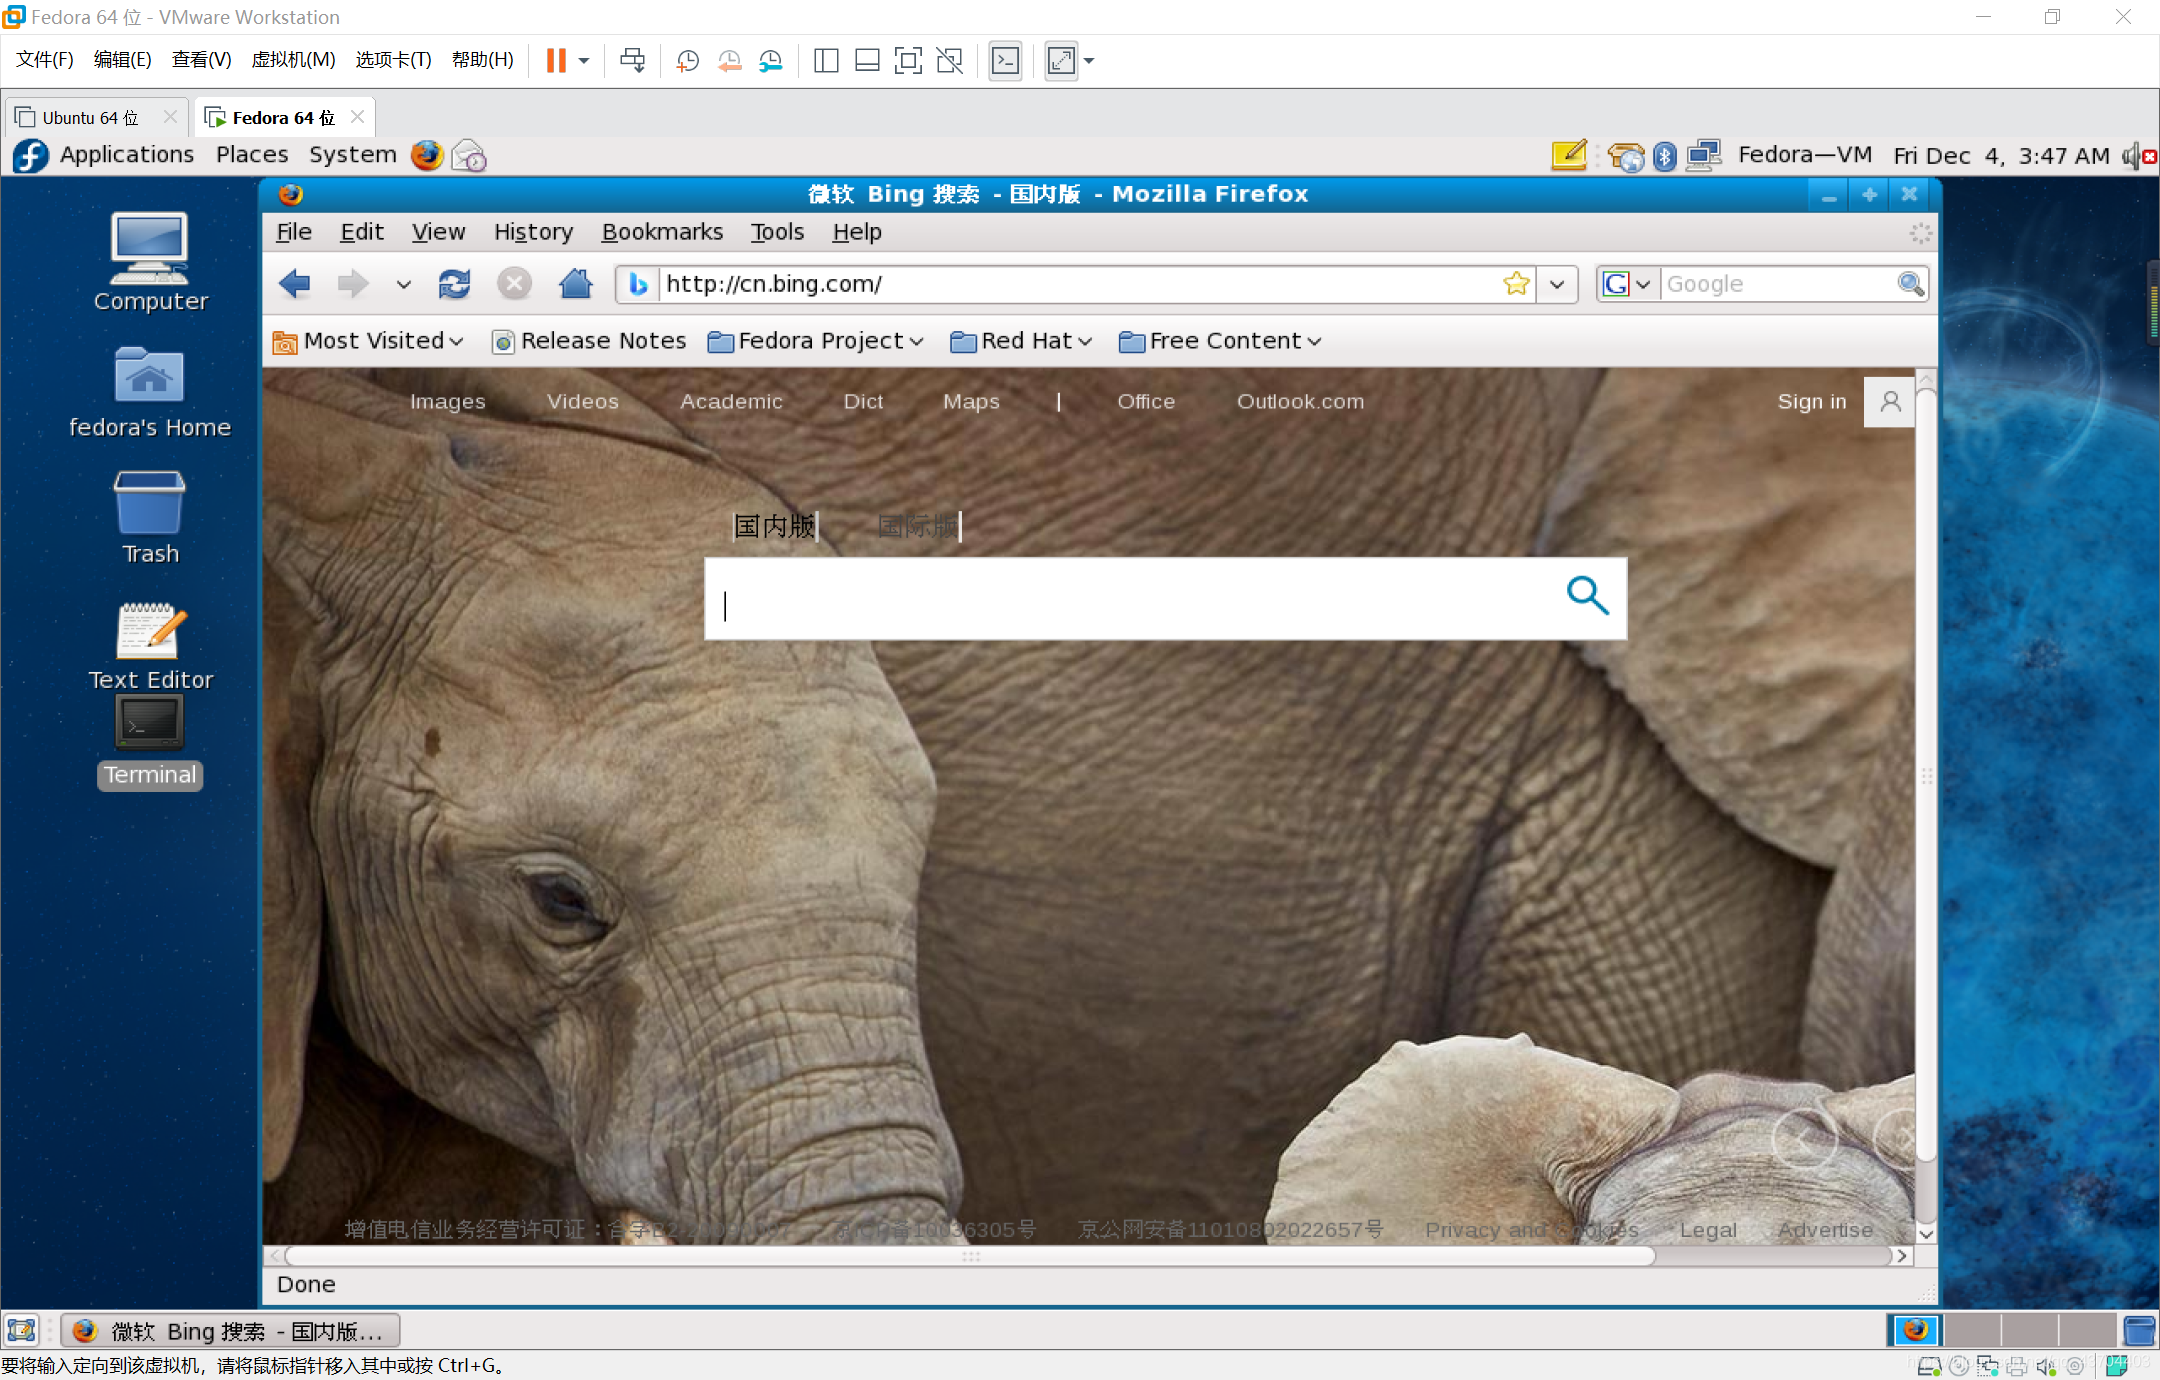Enter VMware full screen mode icon

coord(907,61)
